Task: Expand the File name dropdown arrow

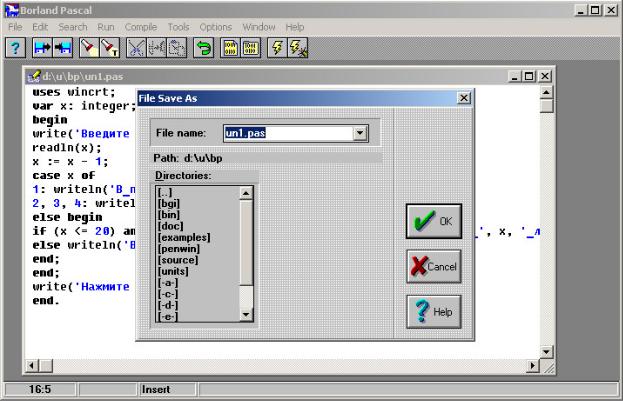Action: pos(360,133)
